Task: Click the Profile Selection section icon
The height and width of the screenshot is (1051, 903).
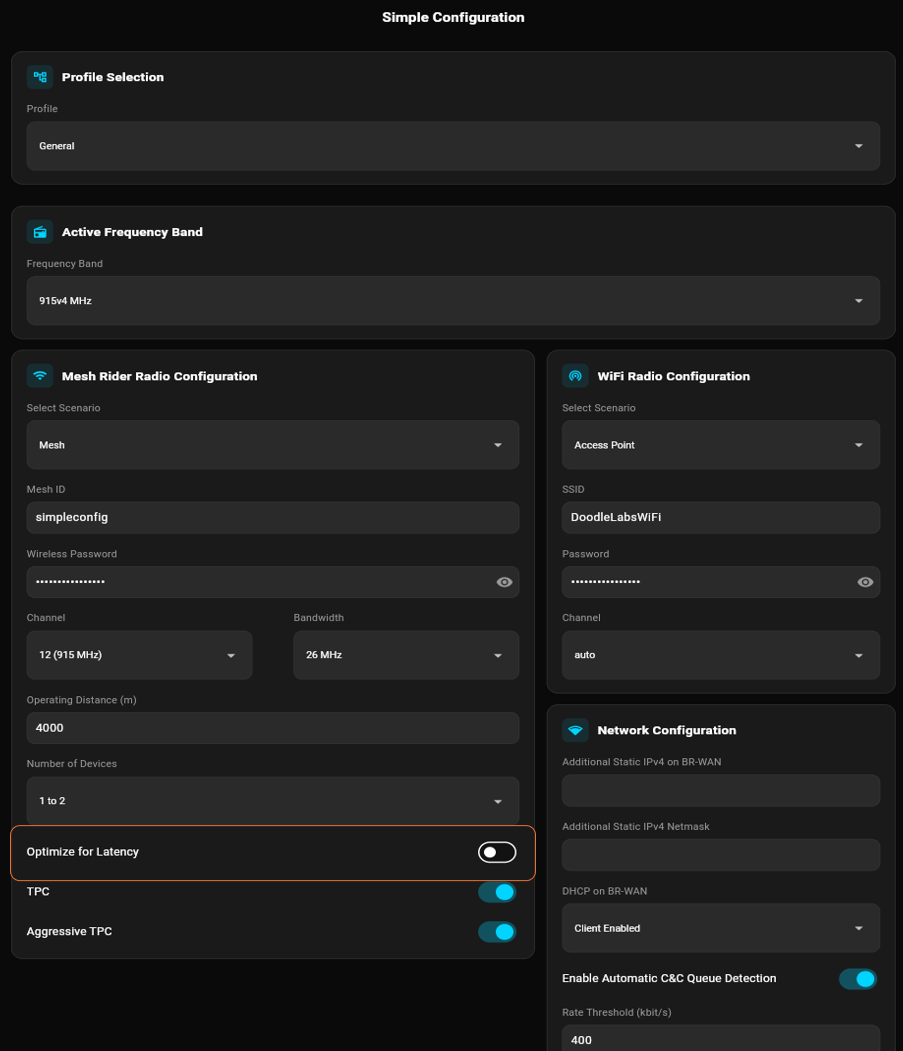Action: 39,76
